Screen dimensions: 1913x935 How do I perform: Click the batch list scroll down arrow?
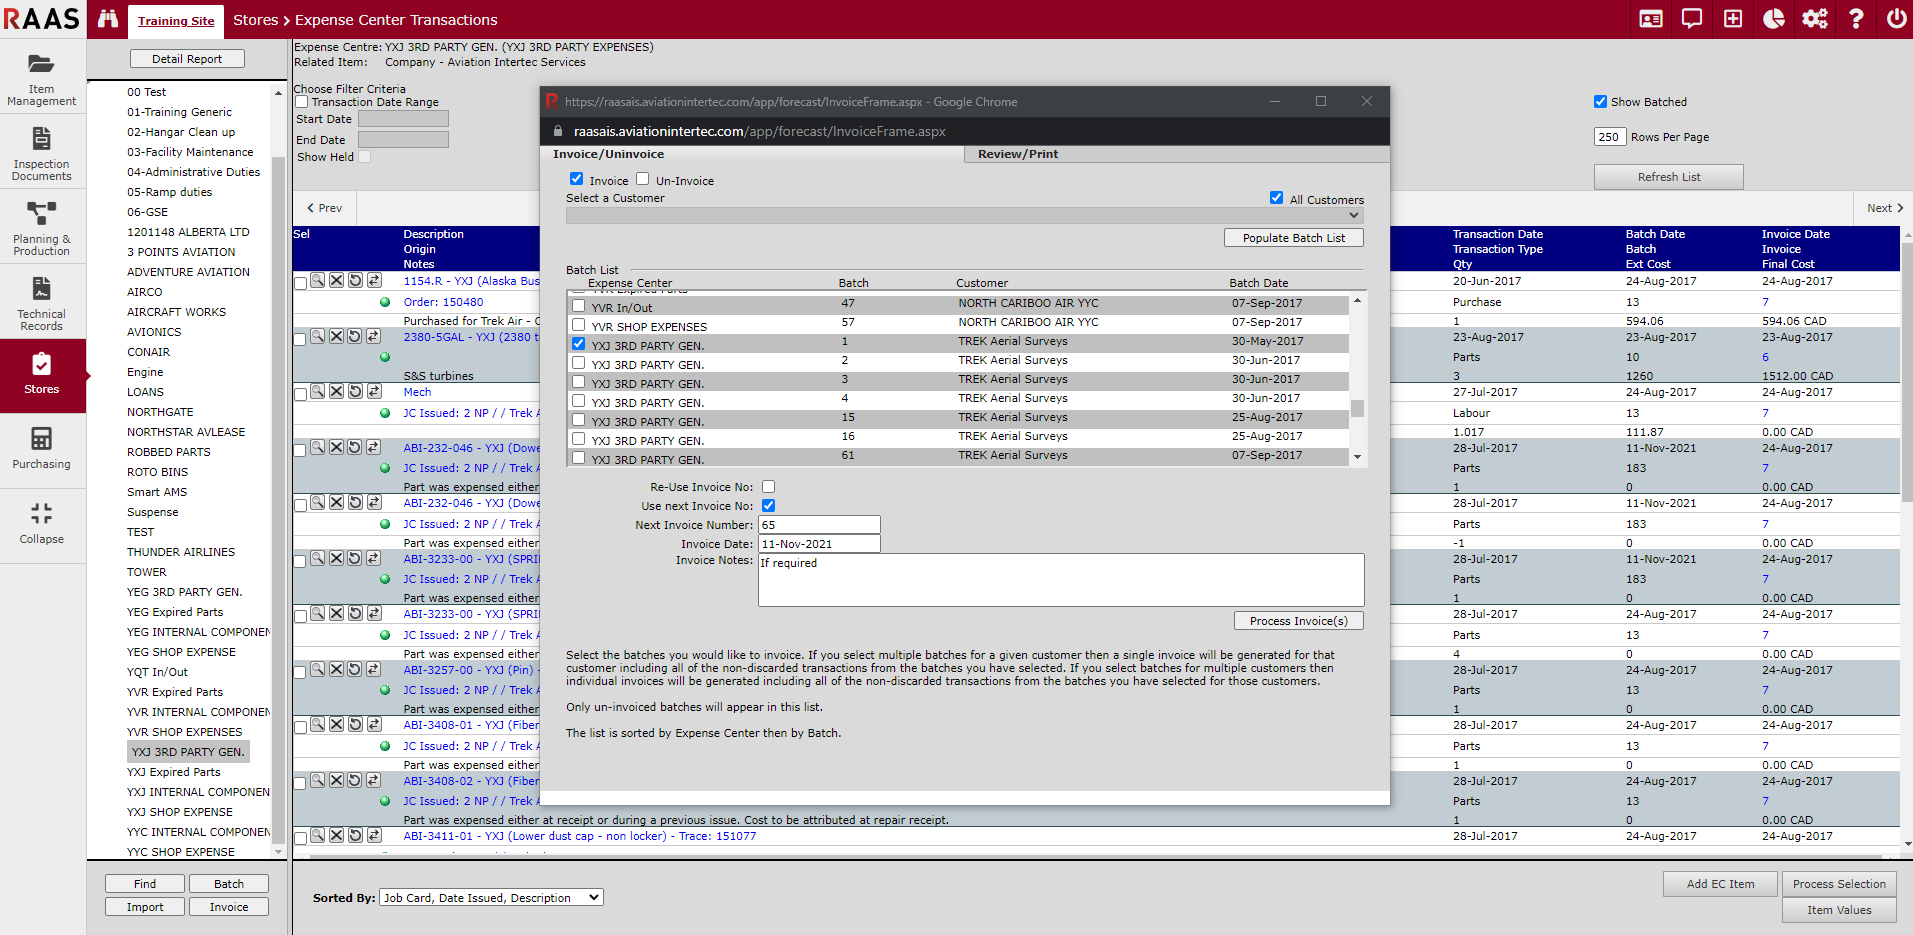click(x=1357, y=457)
